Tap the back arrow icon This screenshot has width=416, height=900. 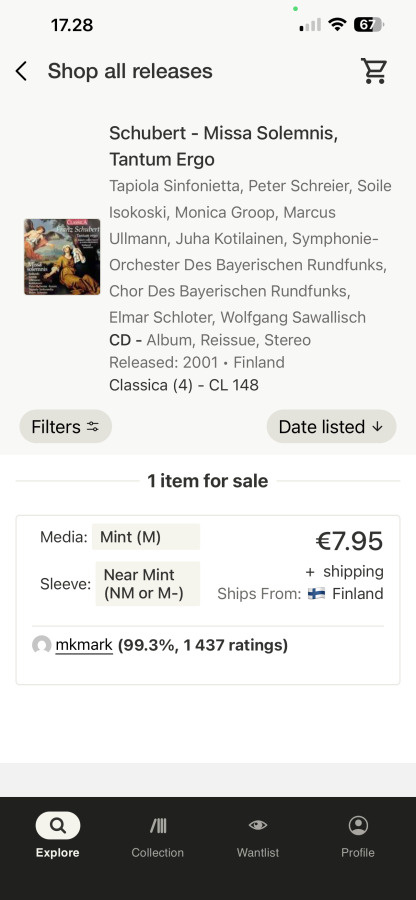click(x=21, y=72)
